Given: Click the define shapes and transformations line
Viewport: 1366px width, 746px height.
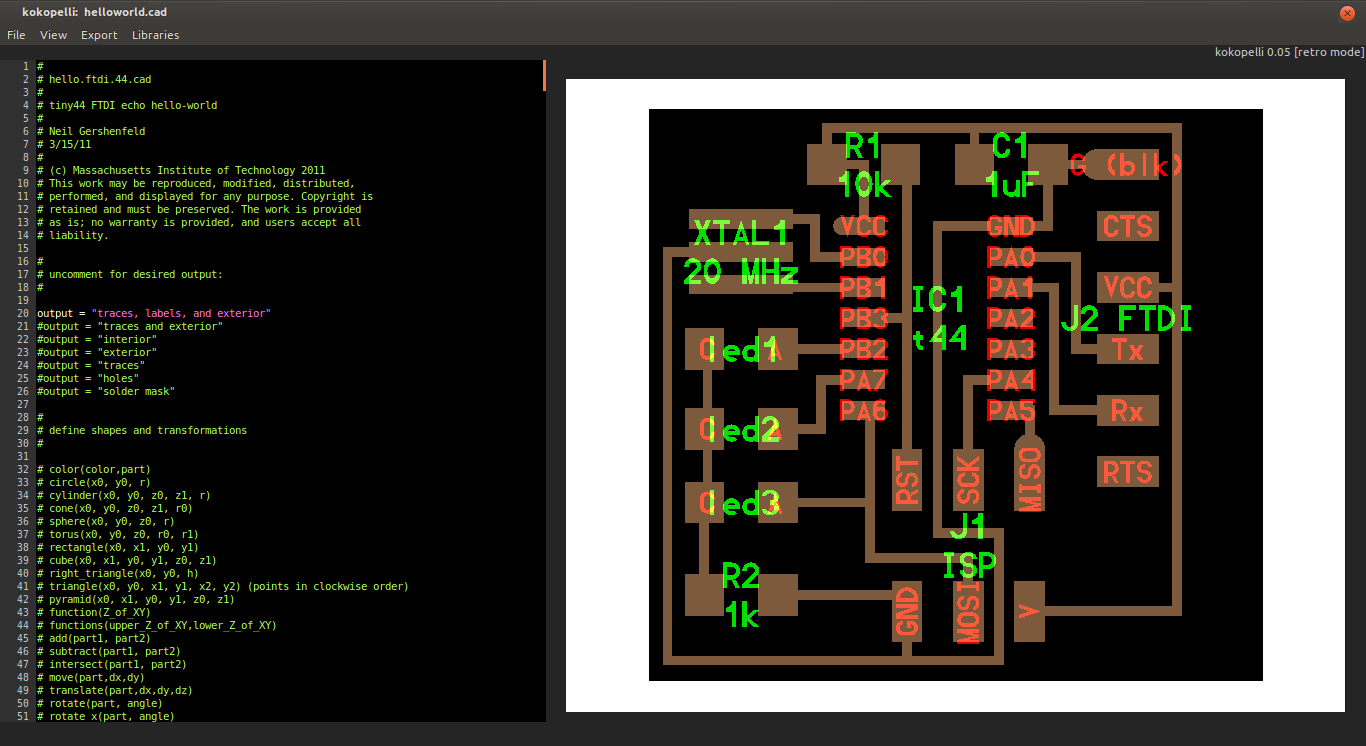Looking at the screenshot, I should click(x=142, y=430).
